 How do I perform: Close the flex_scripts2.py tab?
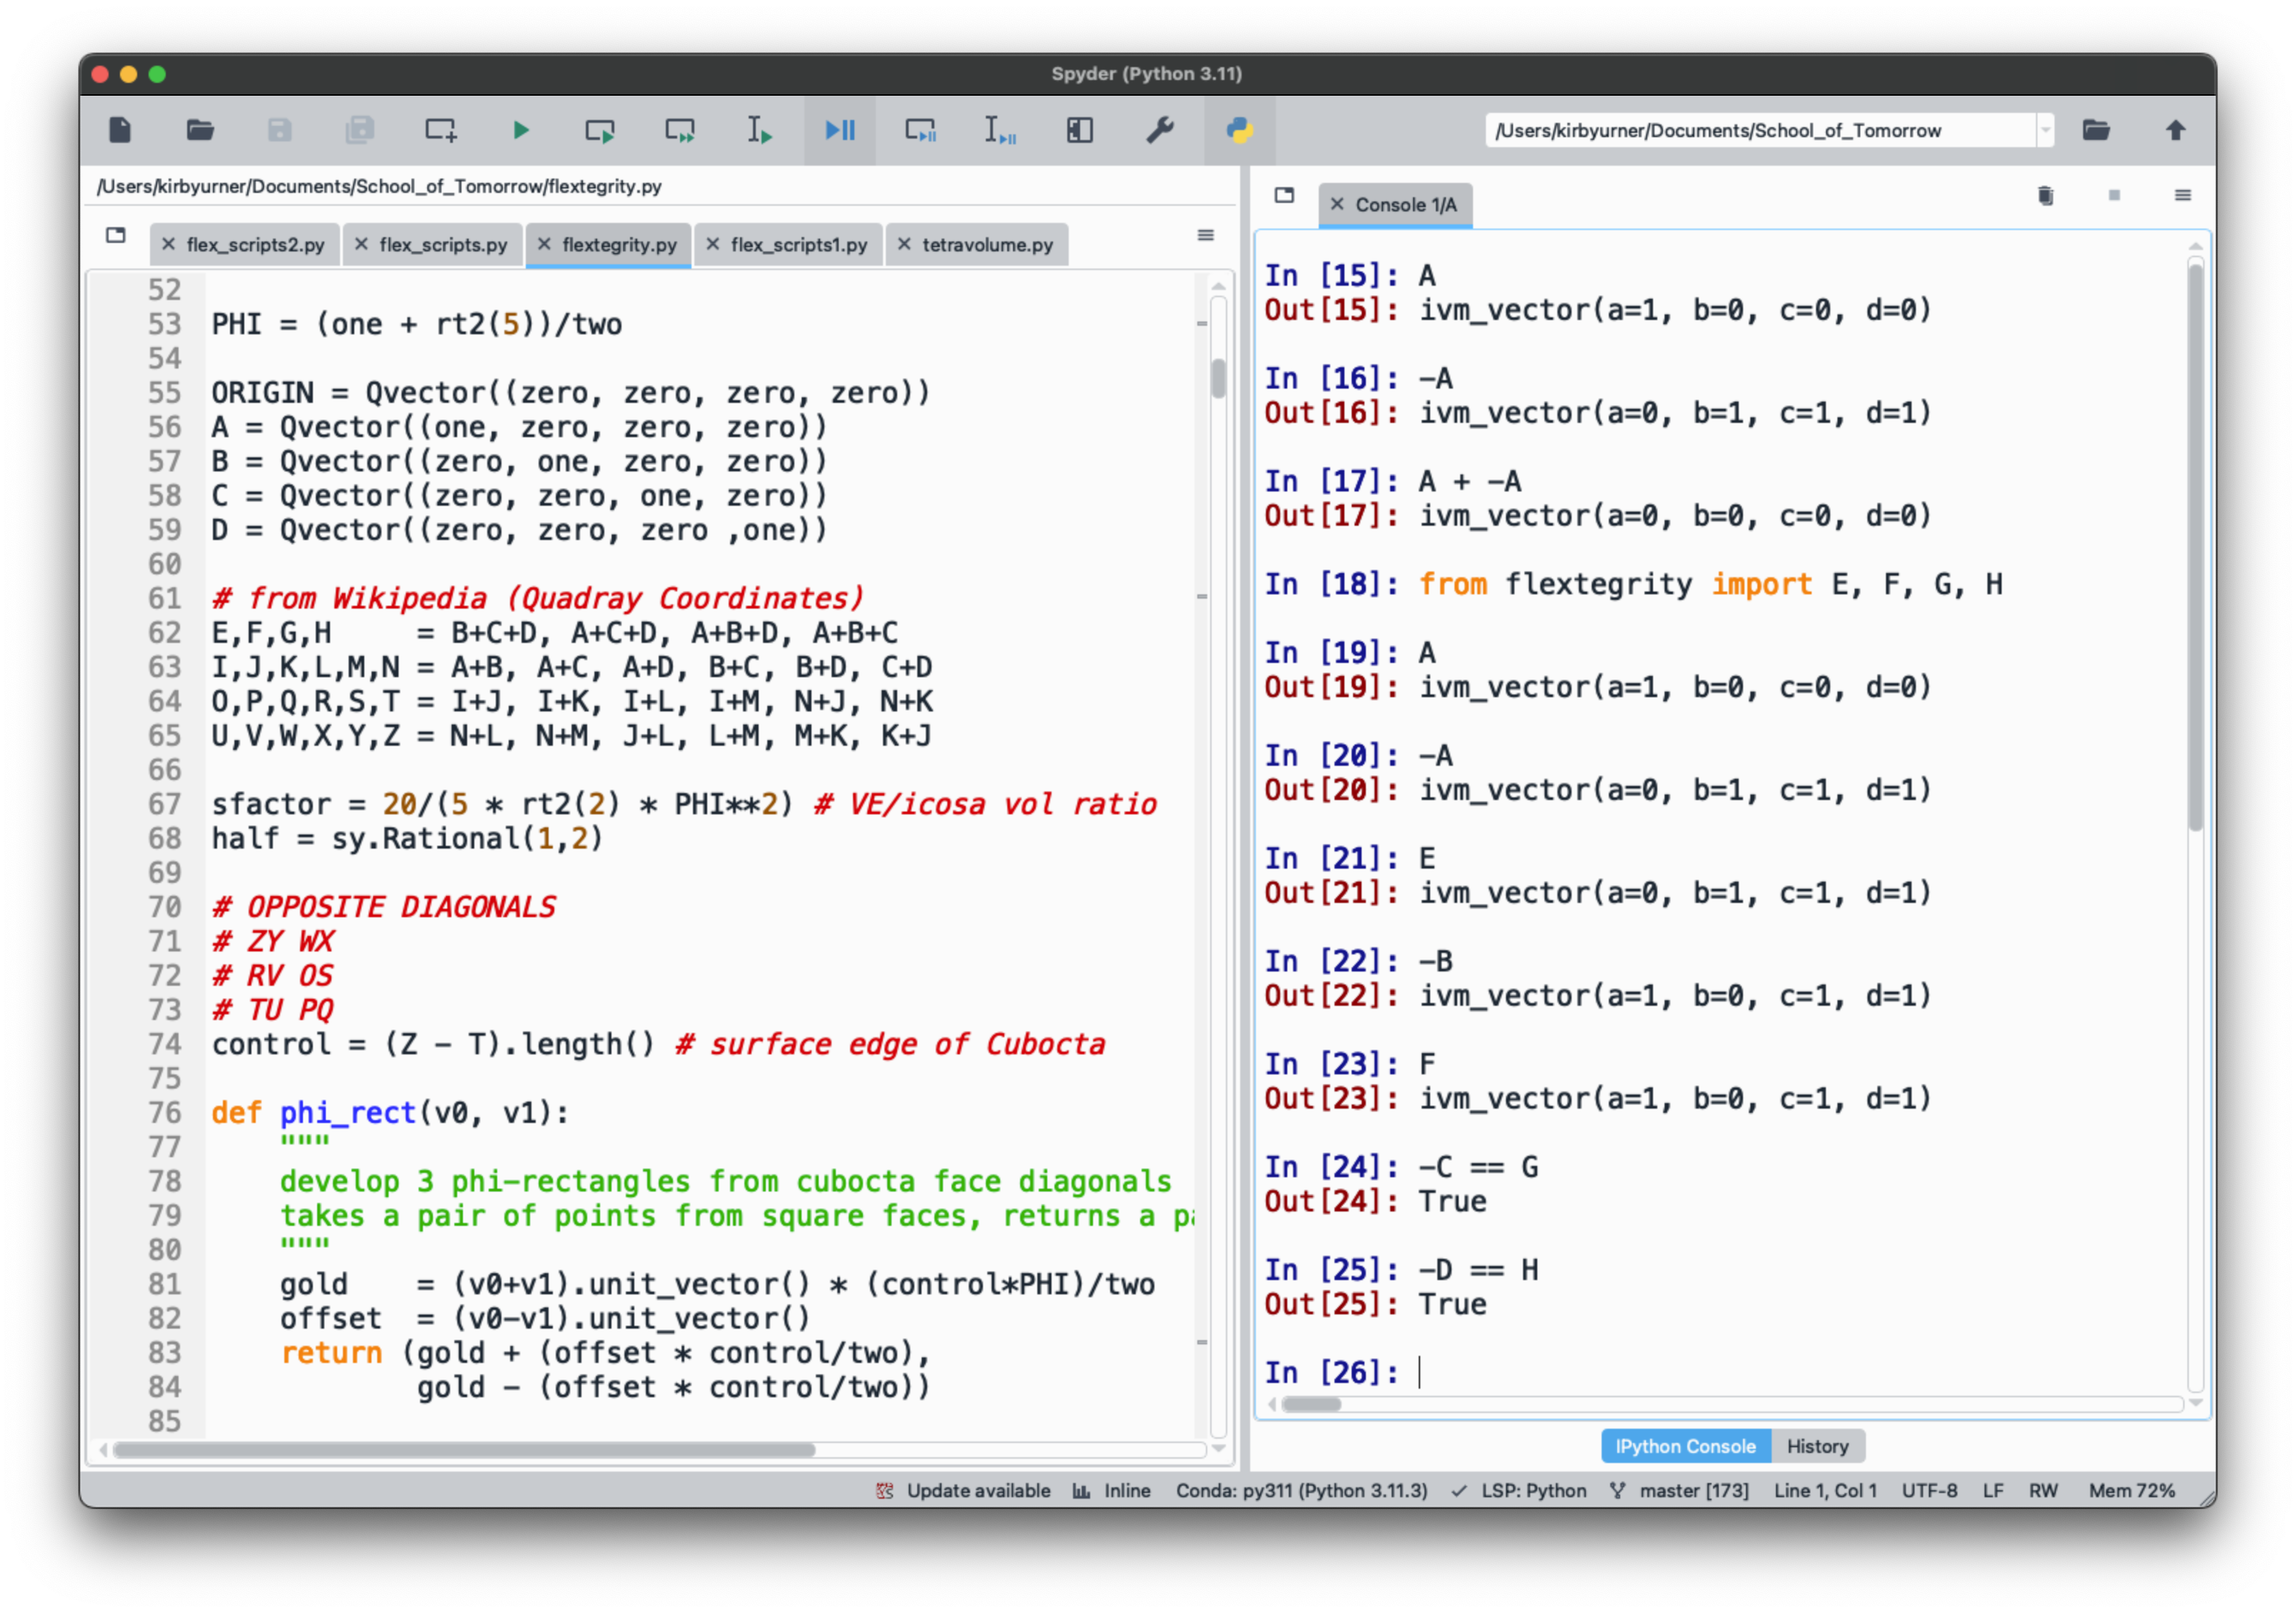[x=168, y=245]
